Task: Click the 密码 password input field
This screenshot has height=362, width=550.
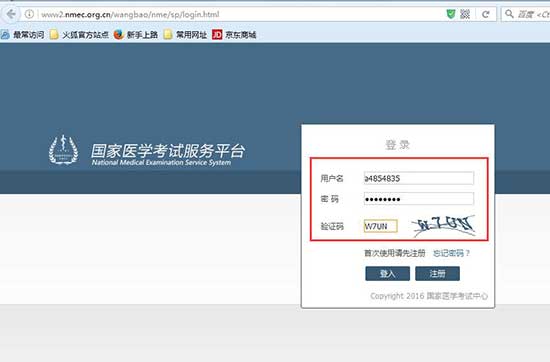Action: pos(419,199)
